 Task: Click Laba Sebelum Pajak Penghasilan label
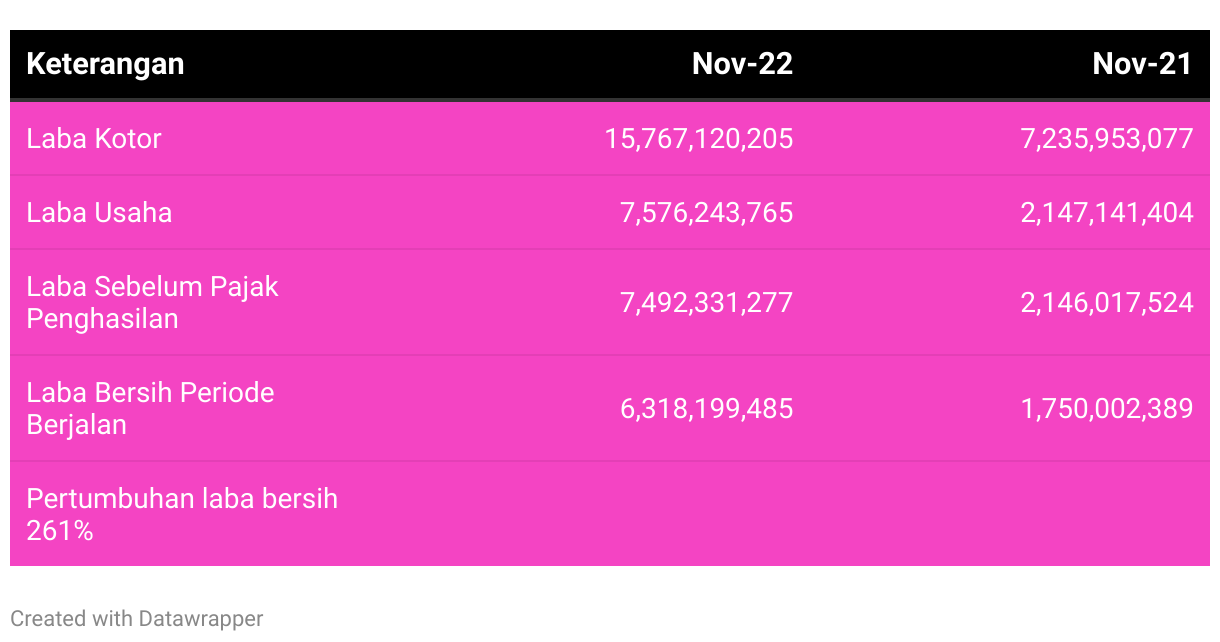152,302
